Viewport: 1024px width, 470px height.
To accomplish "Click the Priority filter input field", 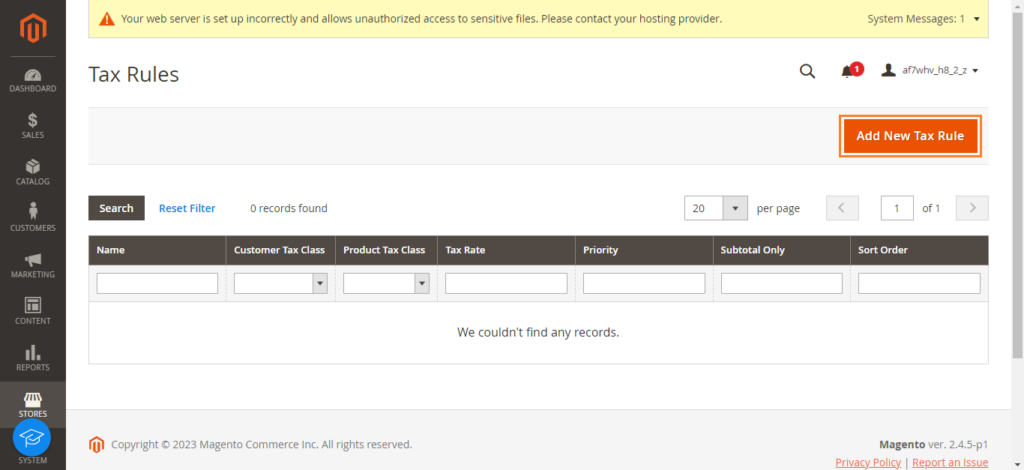I will [644, 283].
